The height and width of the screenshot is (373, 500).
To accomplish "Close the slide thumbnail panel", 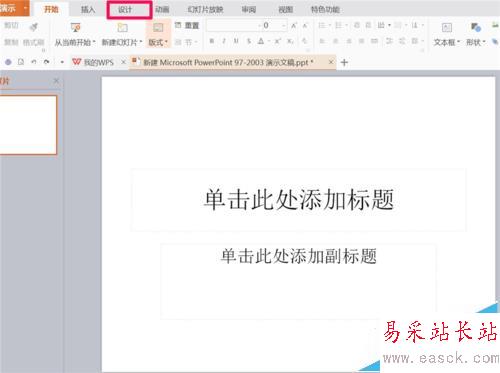I will click(x=56, y=81).
